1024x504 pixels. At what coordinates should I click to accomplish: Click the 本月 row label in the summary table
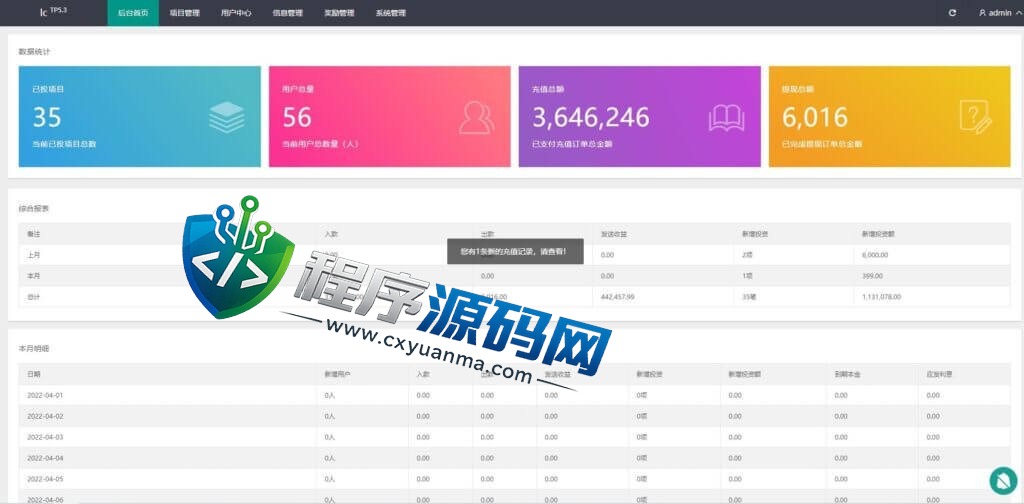33,276
